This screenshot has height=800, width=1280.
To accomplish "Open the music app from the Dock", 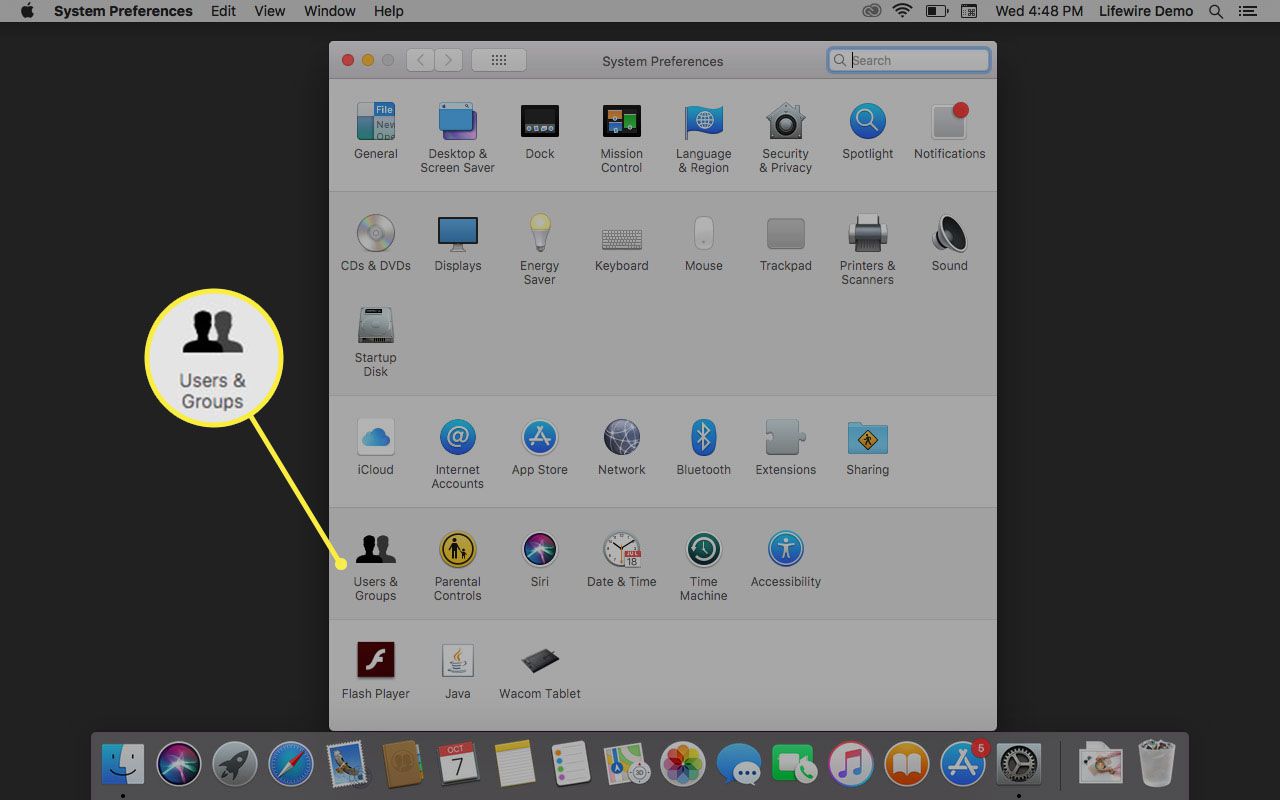I will pos(851,764).
